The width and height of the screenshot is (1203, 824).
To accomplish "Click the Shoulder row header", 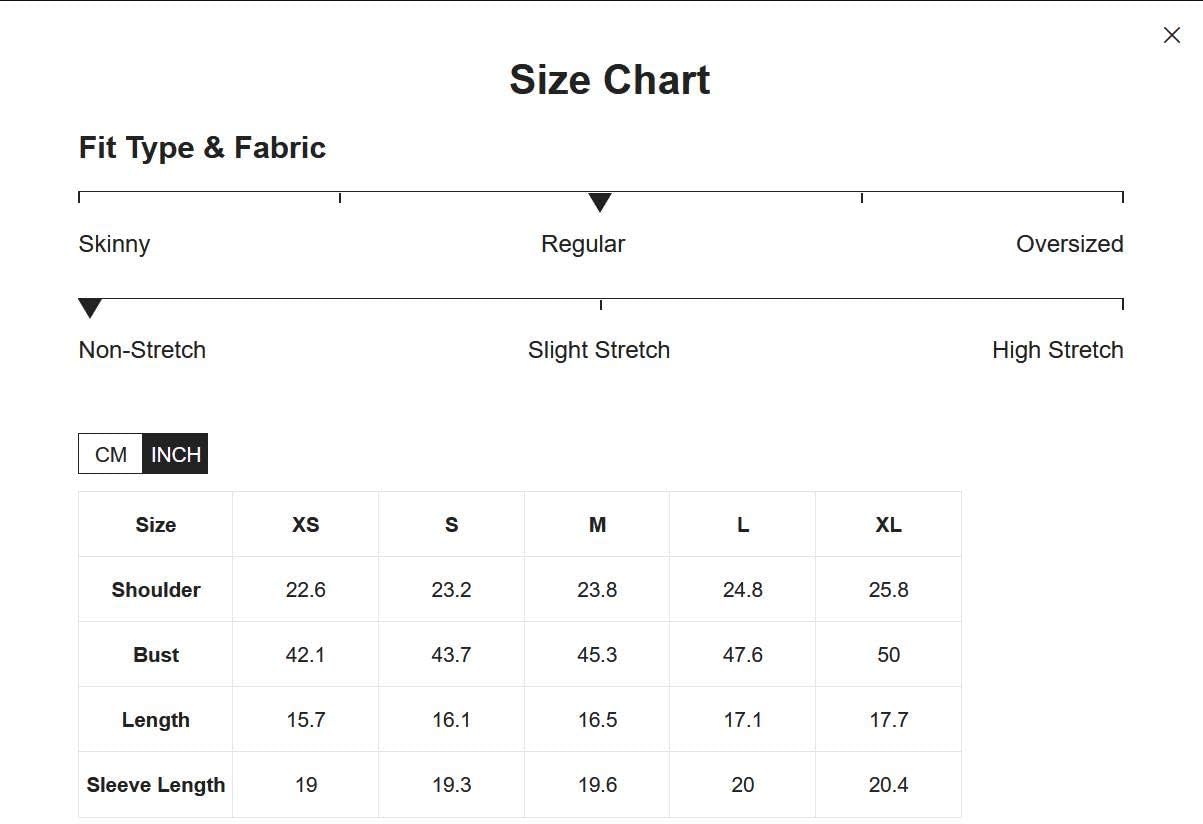I will [x=156, y=590].
